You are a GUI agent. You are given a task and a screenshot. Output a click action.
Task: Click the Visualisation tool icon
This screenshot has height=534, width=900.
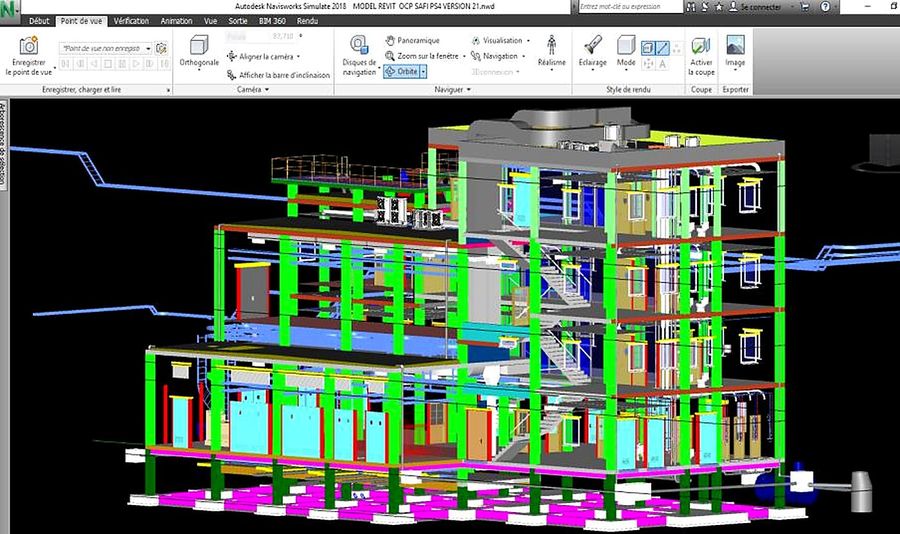[x=475, y=41]
